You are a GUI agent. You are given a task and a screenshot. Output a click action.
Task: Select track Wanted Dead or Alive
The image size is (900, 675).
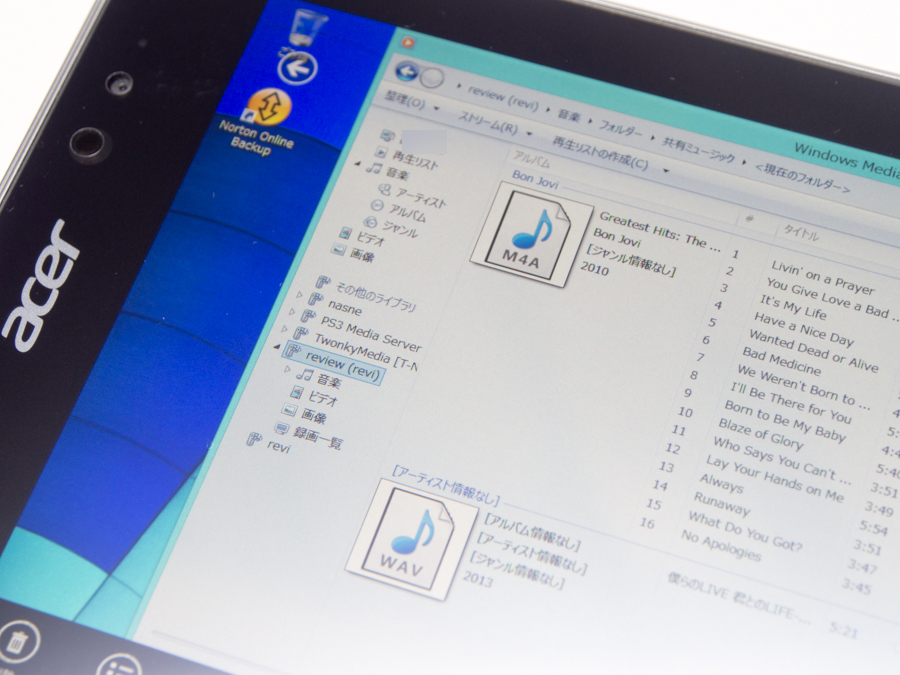813,351
